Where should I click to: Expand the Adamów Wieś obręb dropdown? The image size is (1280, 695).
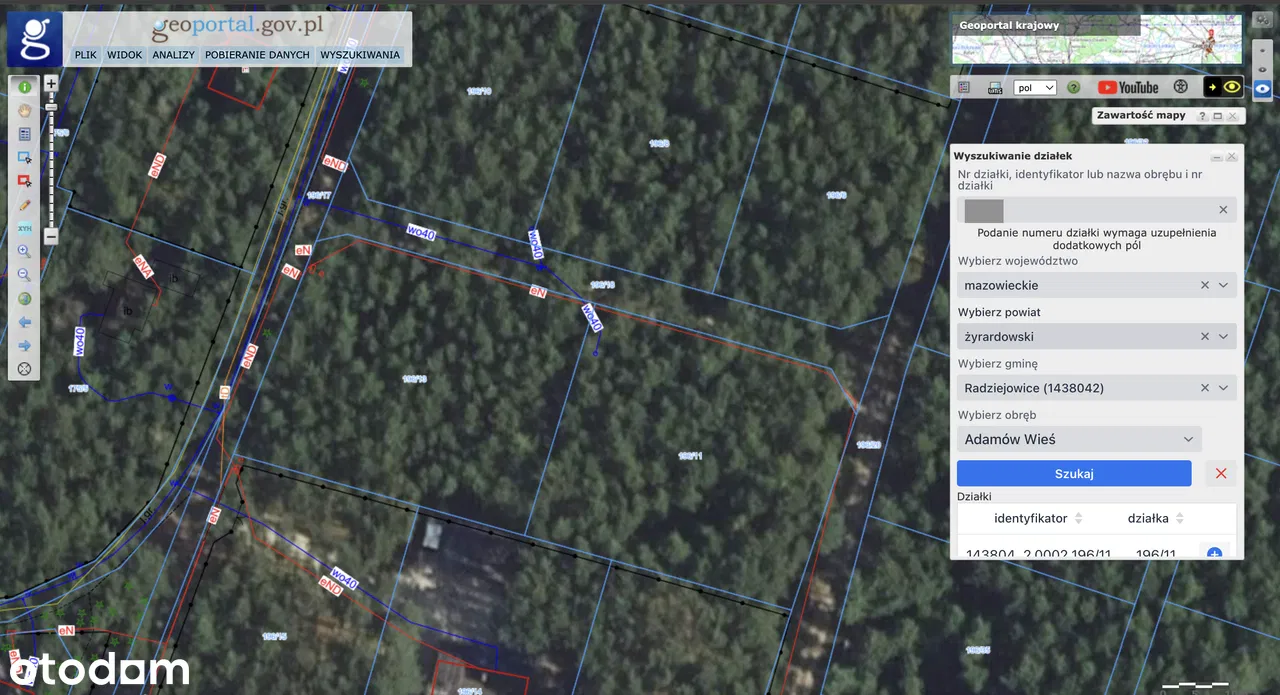click(1188, 439)
